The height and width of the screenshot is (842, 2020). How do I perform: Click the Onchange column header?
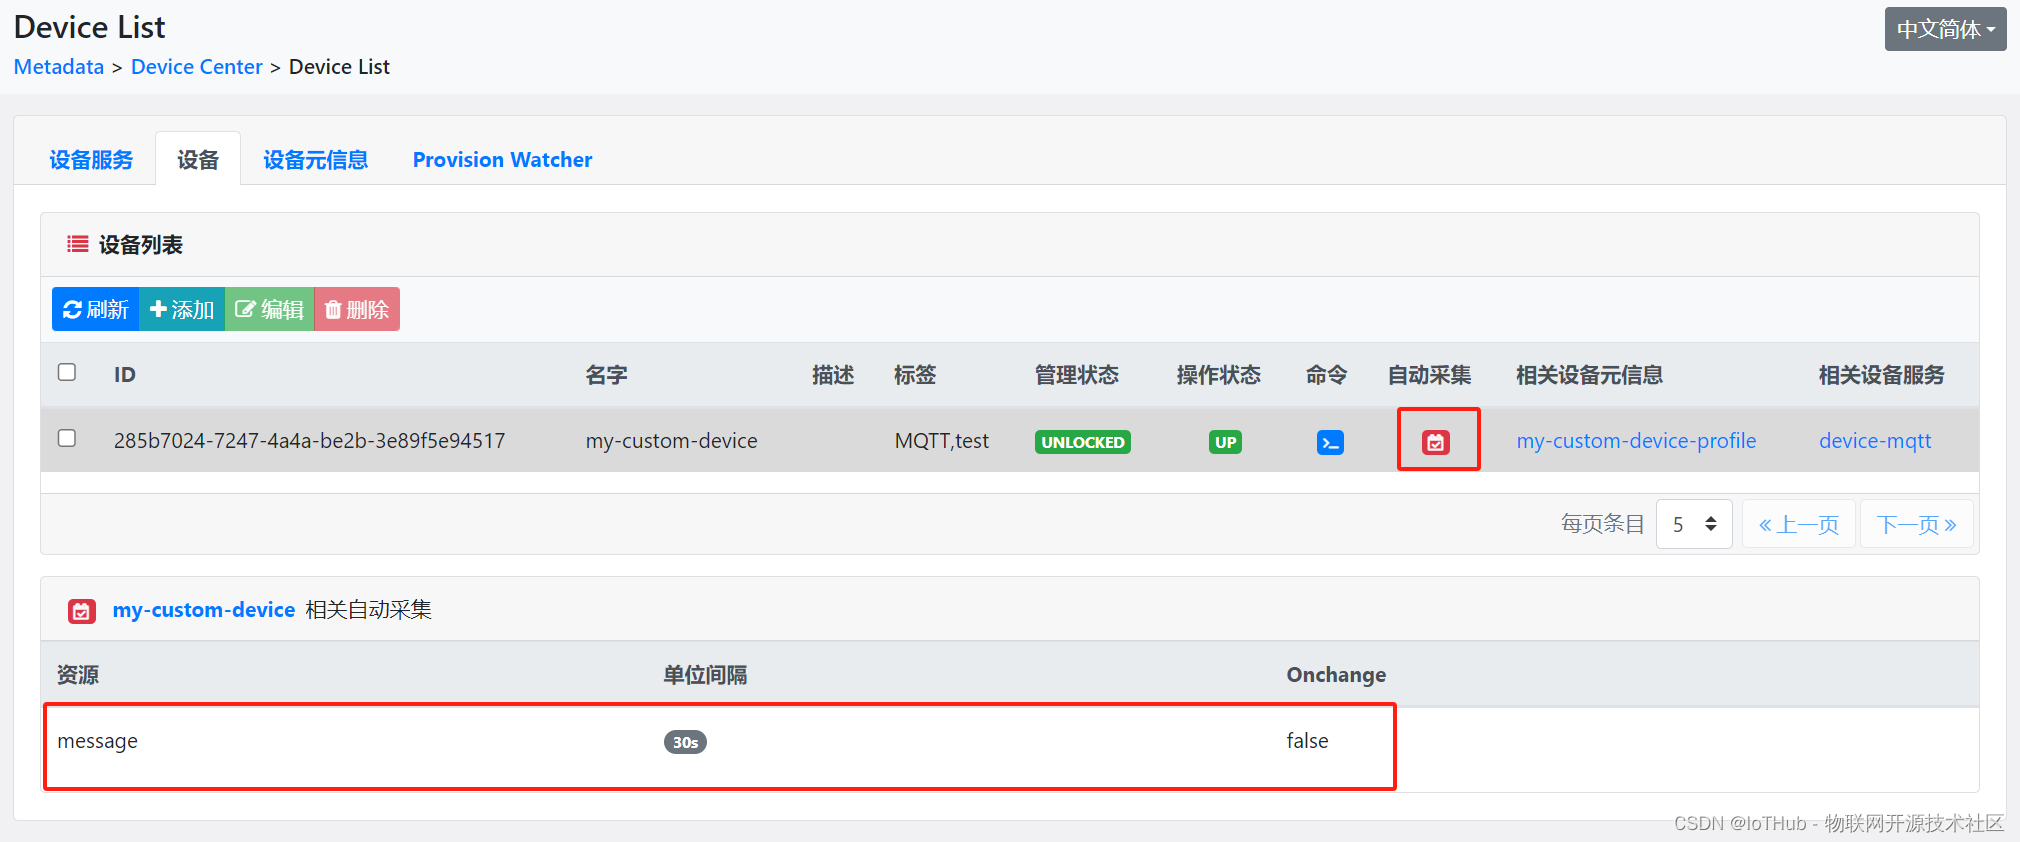1336,675
